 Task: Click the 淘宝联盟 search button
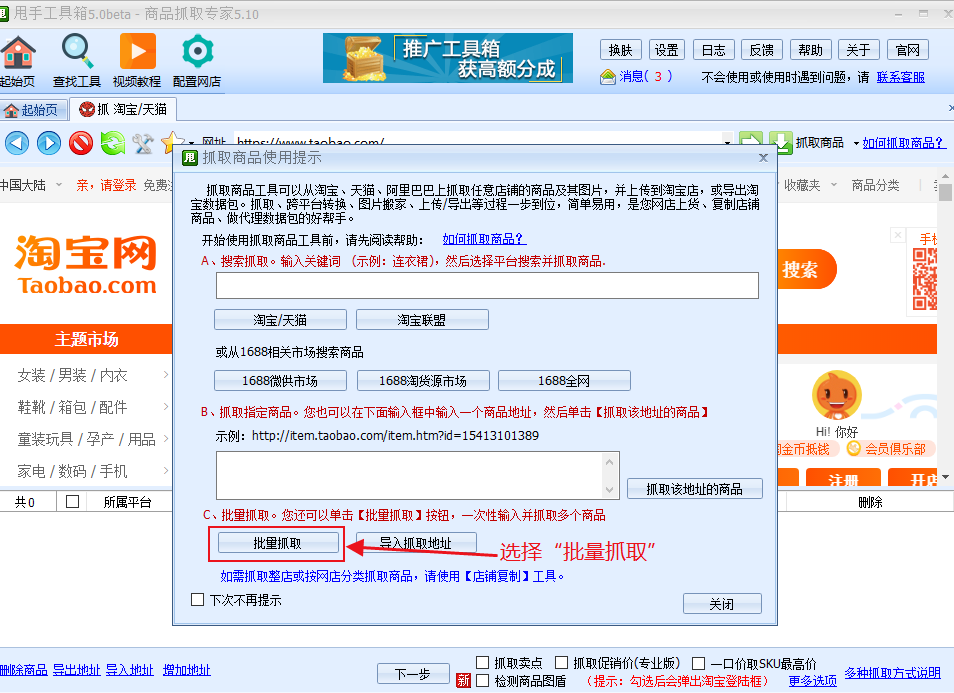[422, 320]
